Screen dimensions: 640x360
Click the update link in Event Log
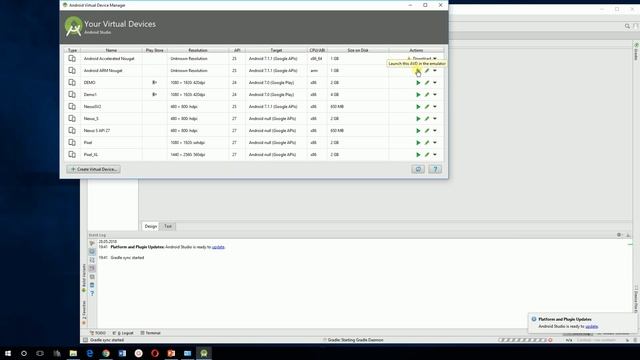tap(218, 247)
